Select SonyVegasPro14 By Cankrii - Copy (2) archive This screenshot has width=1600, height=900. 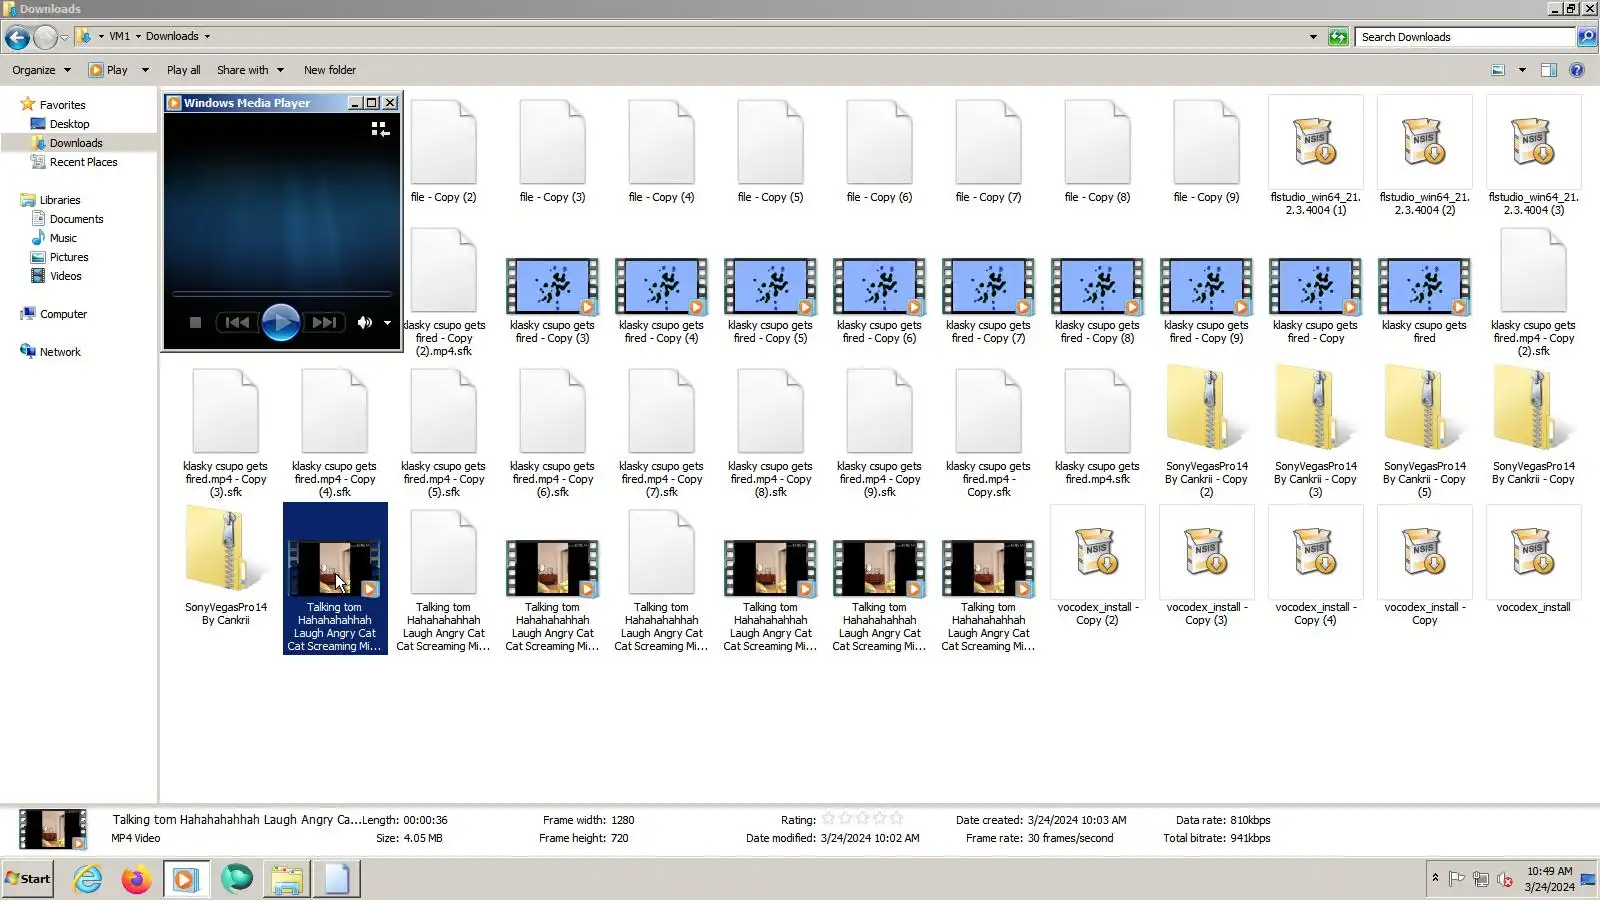coord(1207,409)
